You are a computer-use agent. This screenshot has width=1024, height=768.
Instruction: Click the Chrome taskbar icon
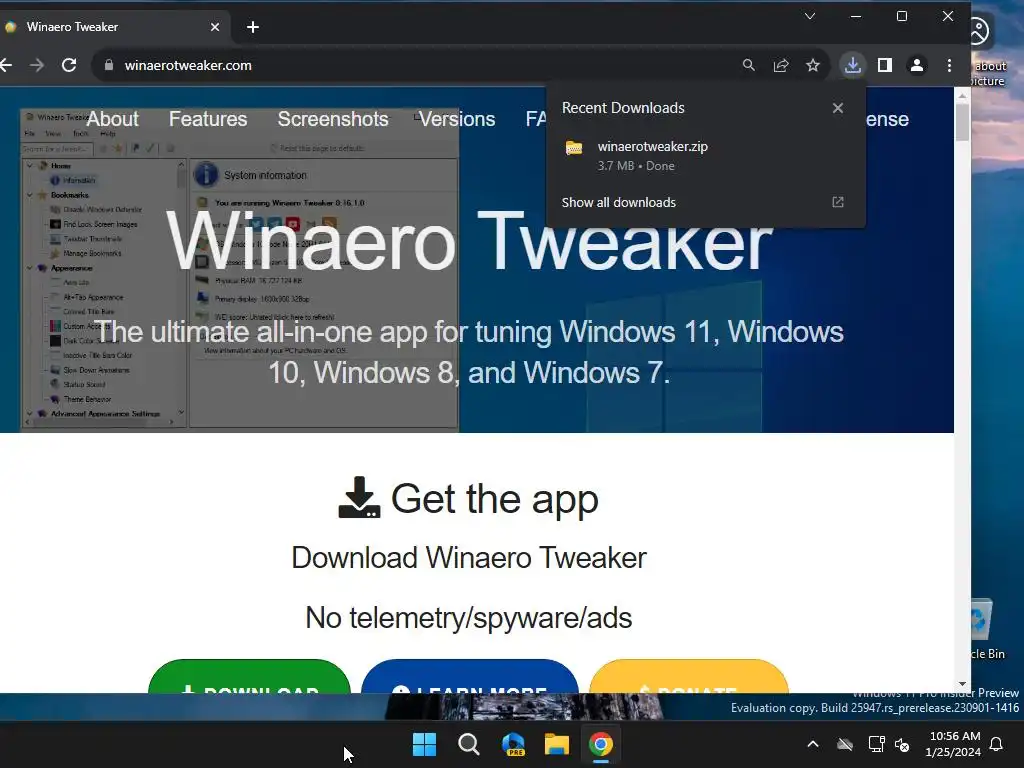click(x=601, y=744)
